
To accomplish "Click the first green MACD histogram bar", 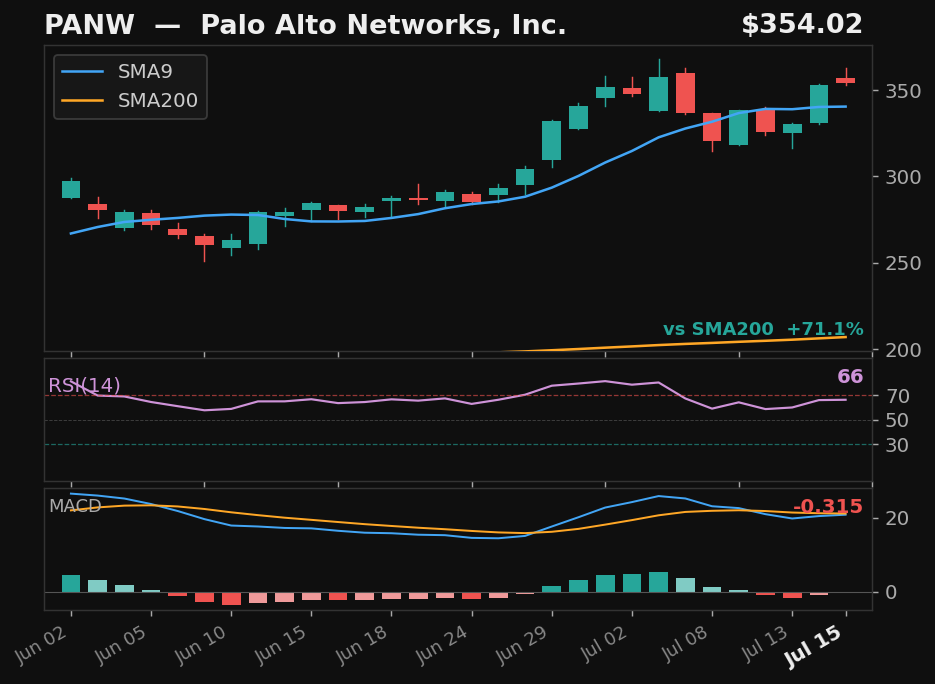I will pyautogui.click(x=71, y=584).
